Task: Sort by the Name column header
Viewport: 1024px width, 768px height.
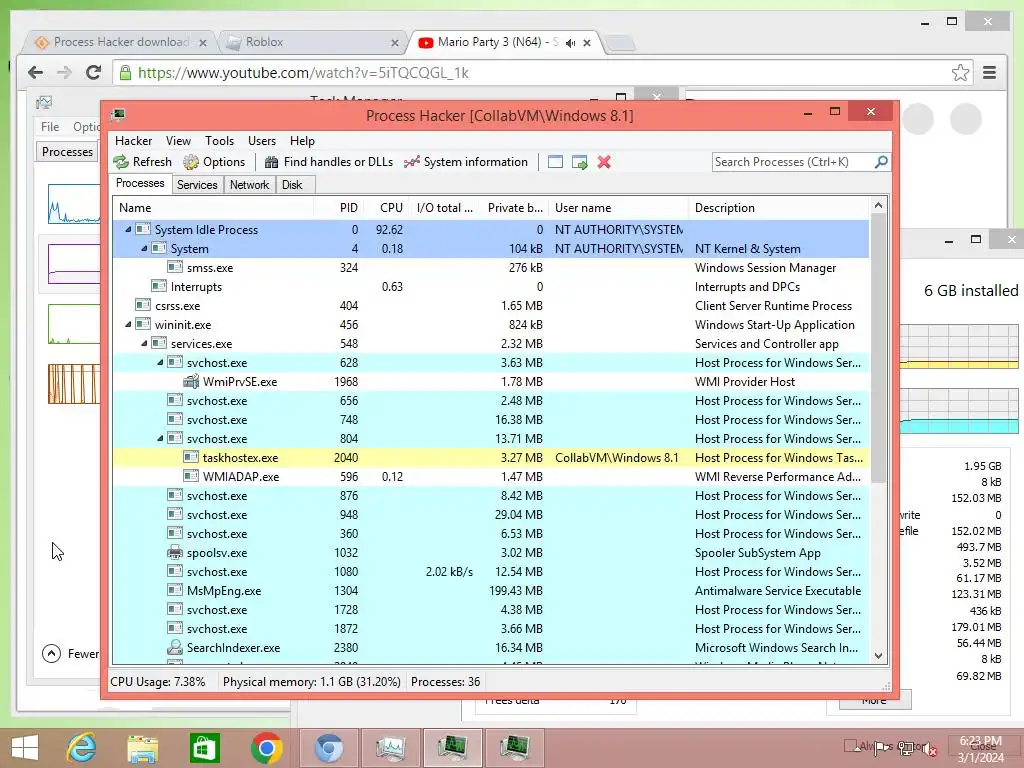Action: (x=214, y=208)
